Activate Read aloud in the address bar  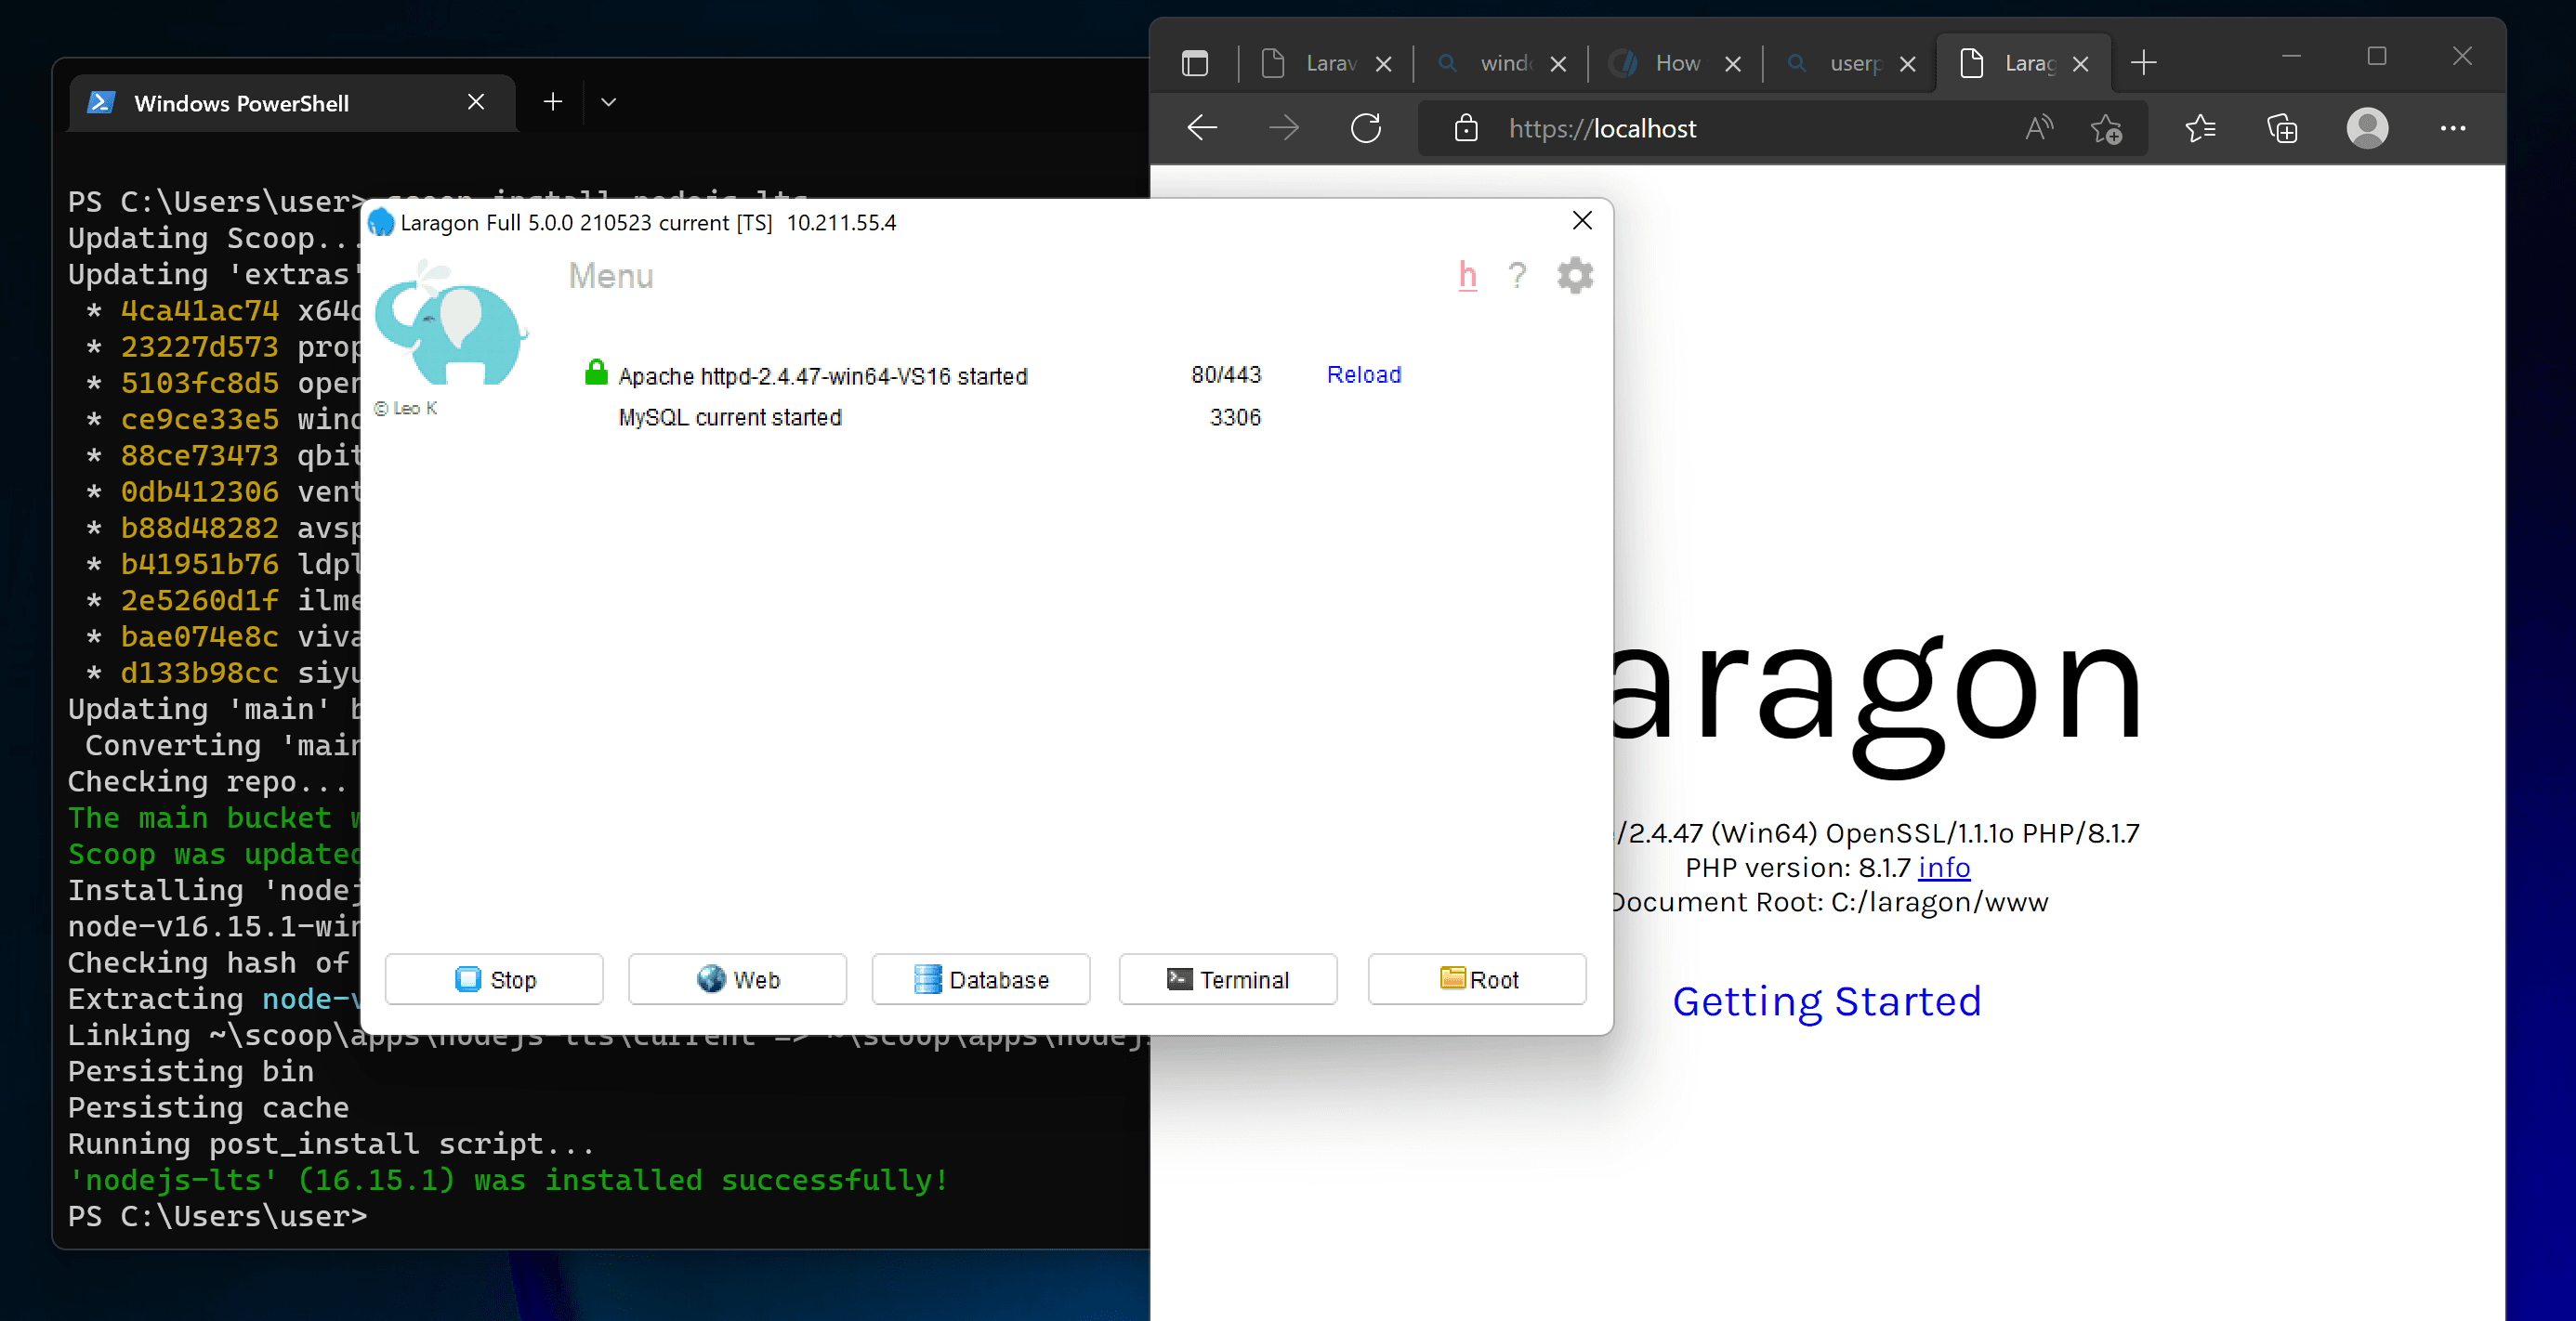[2039, 128]
